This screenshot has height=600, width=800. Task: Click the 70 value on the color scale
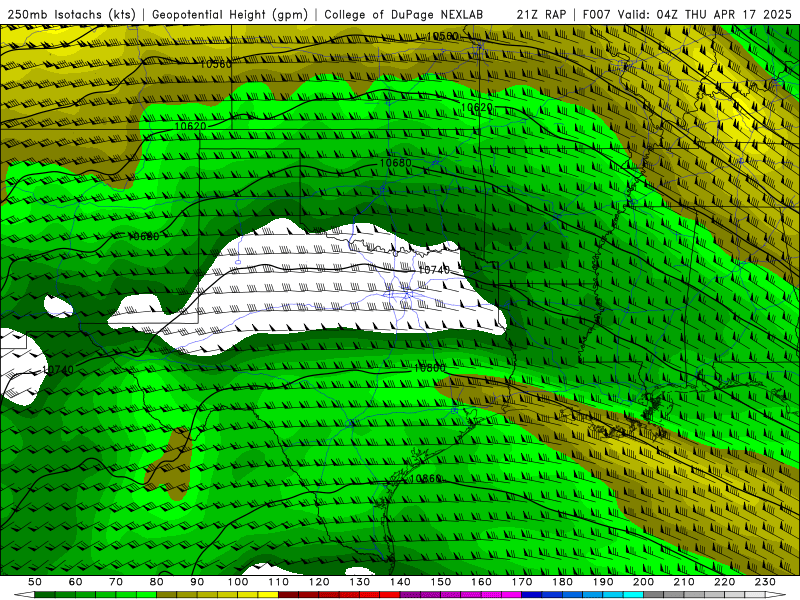click(x=116, y=582)
